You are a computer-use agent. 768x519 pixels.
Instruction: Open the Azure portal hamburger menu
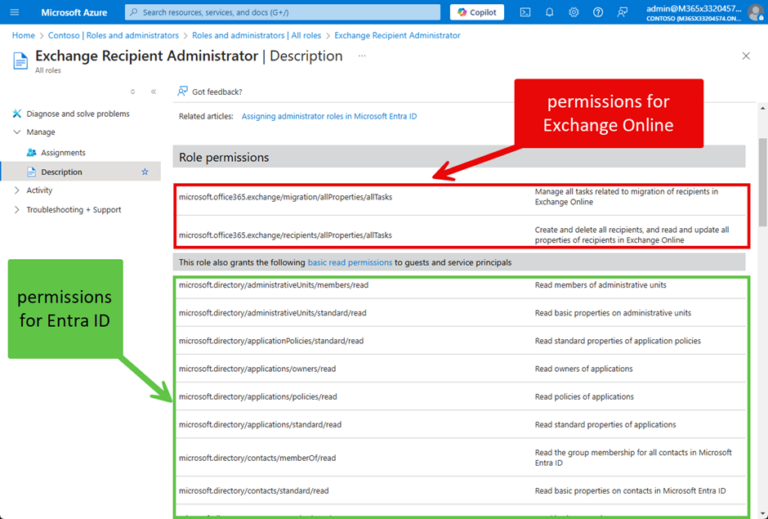(14, 12)
